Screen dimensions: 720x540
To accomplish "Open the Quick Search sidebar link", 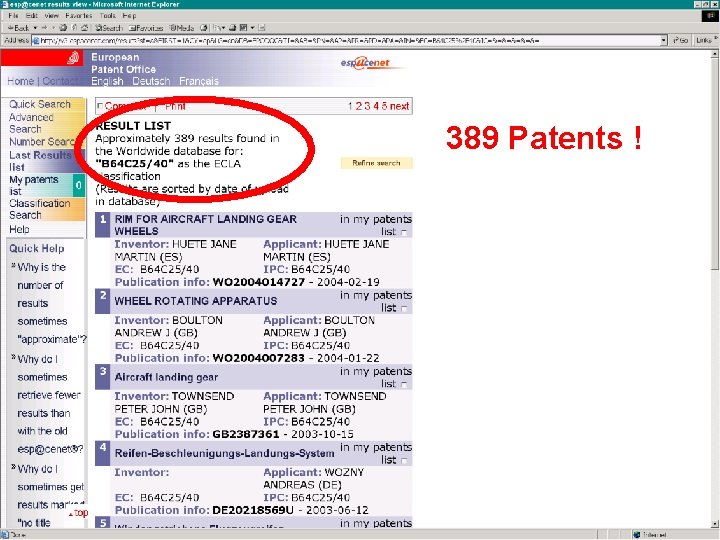I will [x=40, y=104].
